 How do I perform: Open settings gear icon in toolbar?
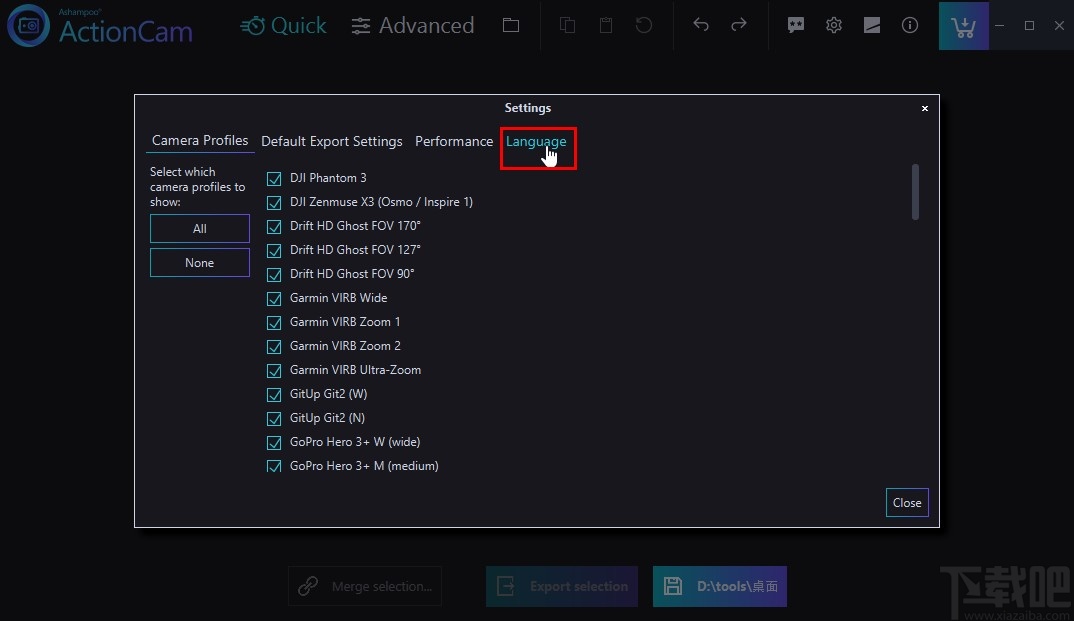click(834, 25)
